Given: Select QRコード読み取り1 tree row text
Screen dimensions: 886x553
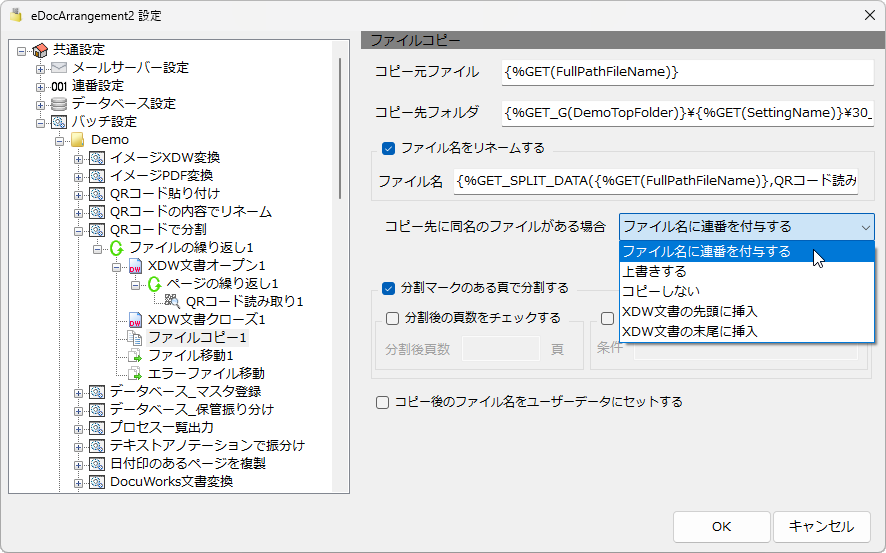Looking at the screenshot, I should click(x=245, y=302).
